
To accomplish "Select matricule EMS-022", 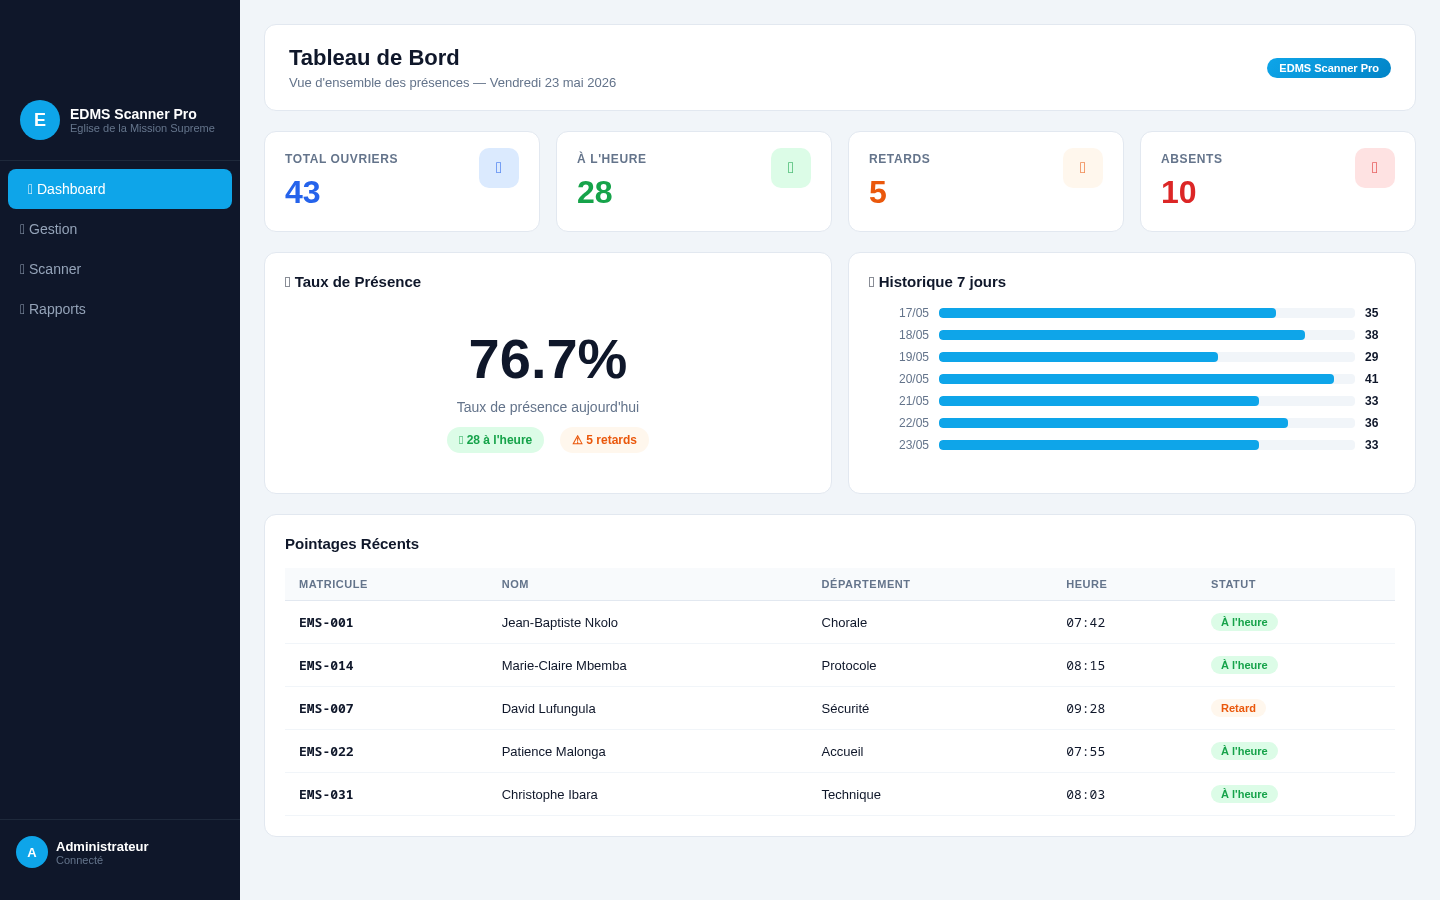I will coord(326,751).
